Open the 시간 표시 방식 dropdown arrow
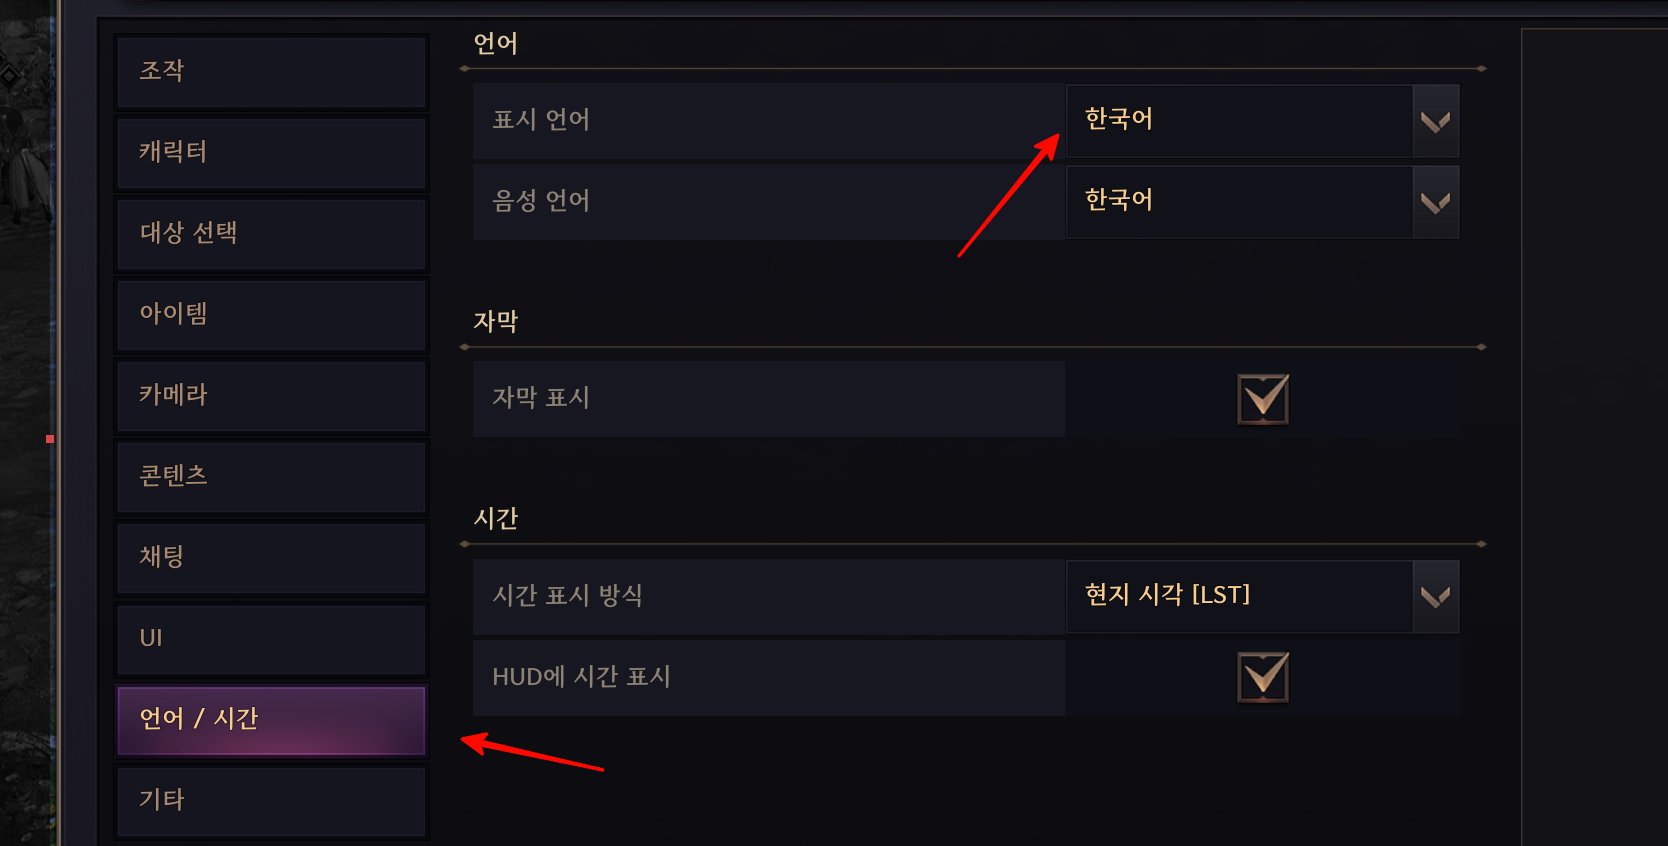The width and height of the screenshot is (1668, 846). 1435,597
